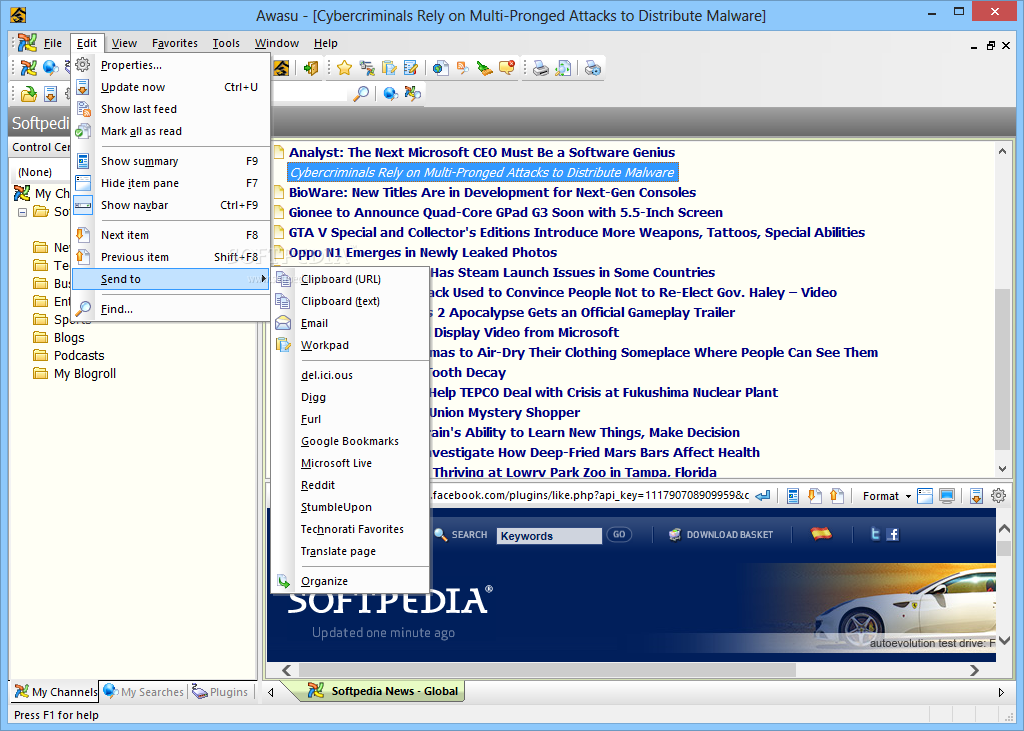Click the printer icon in the toolbar
This screenshot has width=1024, height=731.
coord(541,68)
